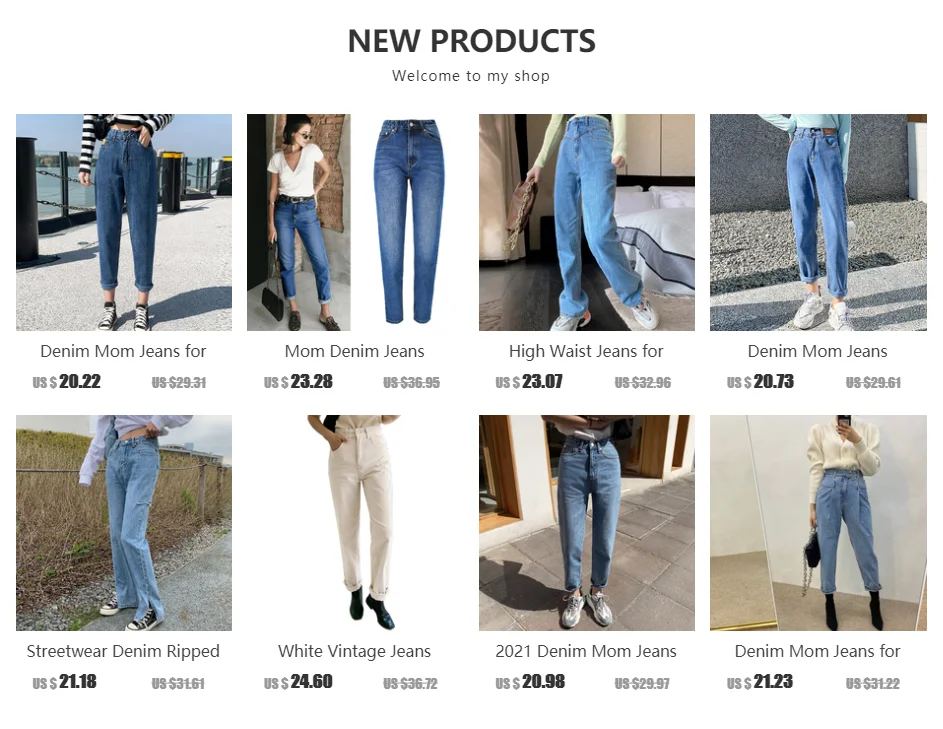Viewport: 943px width, 729px height.
Task: View the High Waist Jeans bedroom photo
Action: (x=586, y=223)
